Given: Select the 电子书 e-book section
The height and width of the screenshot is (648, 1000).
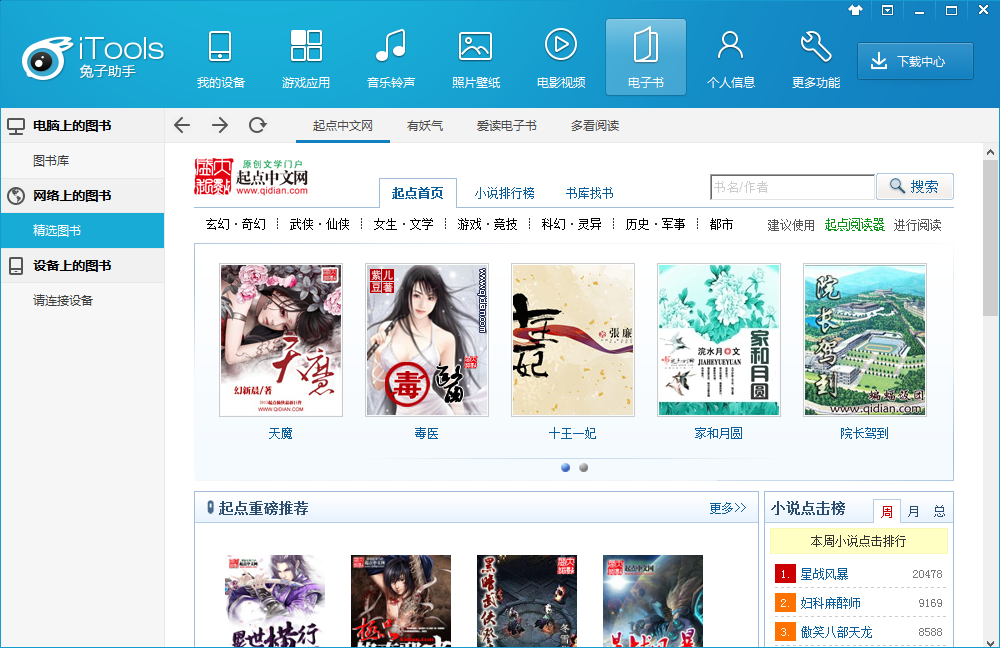Looking at the screenshot, I should 645,57.
